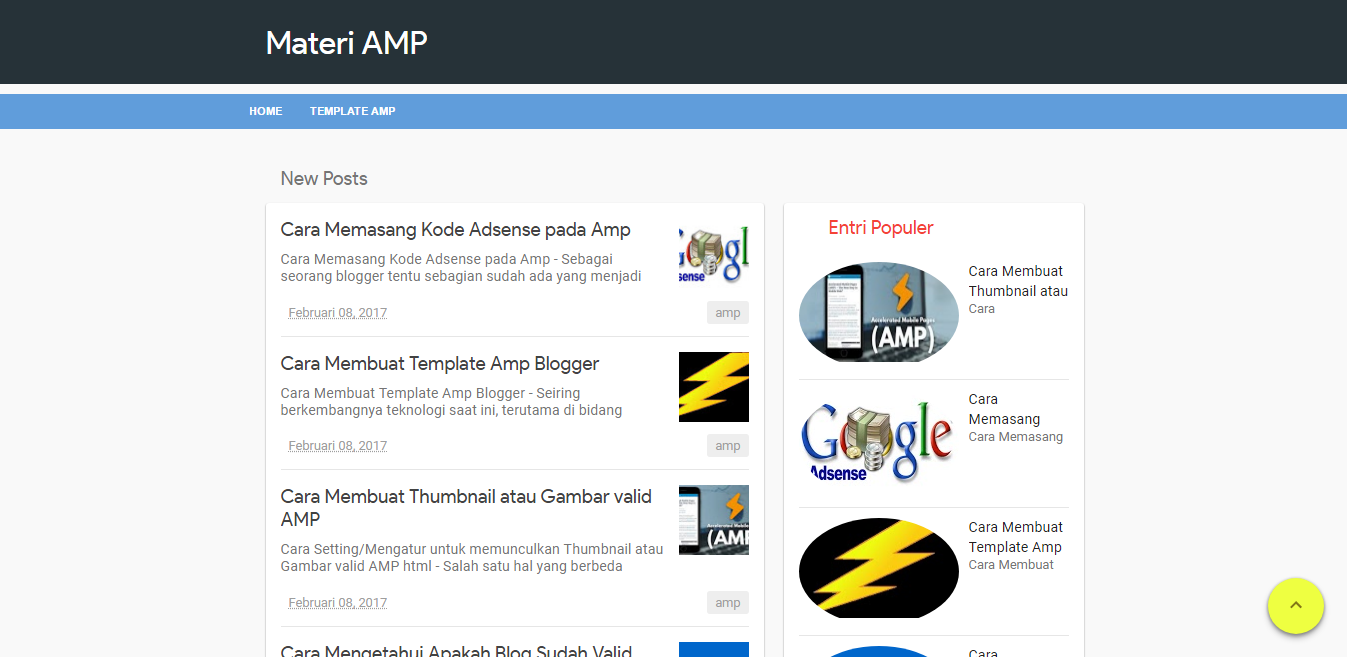Open post title Cara Memasang Kode Adsense pada Amp
This screenshot has width=1347, height=657.
click(x=455, y=229)
